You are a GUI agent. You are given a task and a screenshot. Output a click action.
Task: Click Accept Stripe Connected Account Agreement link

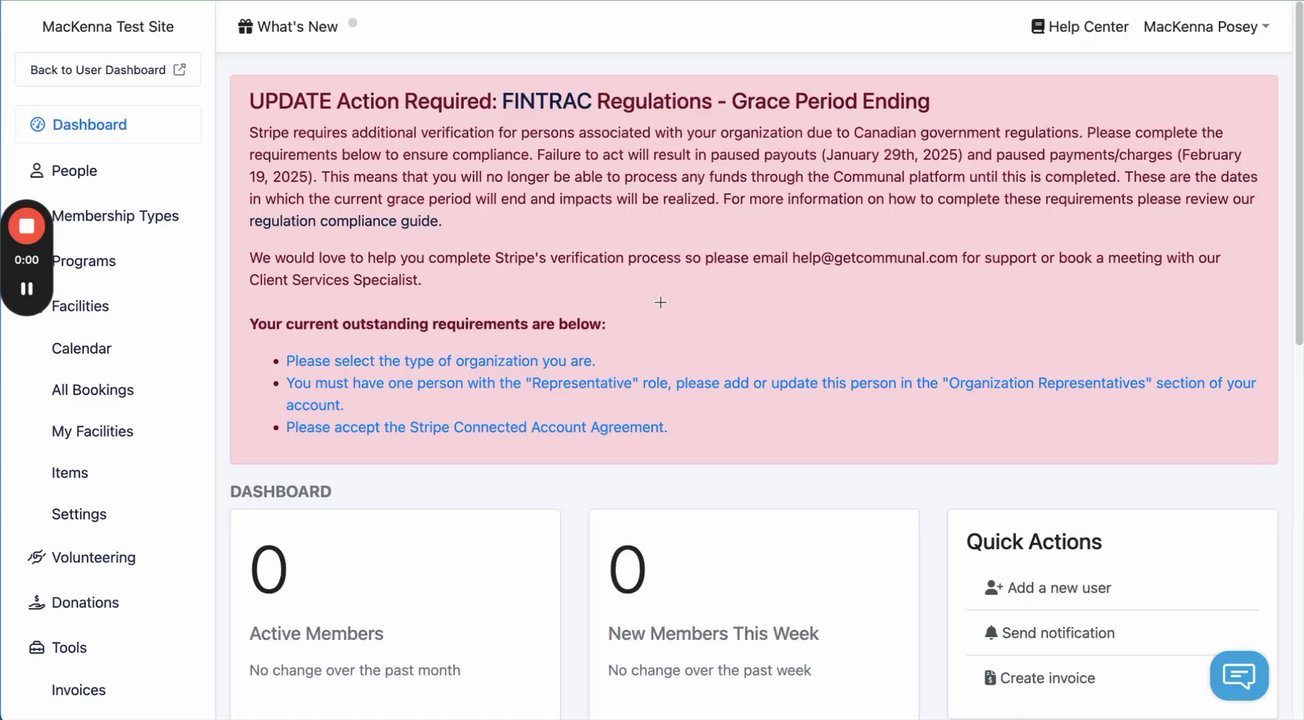point(476,427)
